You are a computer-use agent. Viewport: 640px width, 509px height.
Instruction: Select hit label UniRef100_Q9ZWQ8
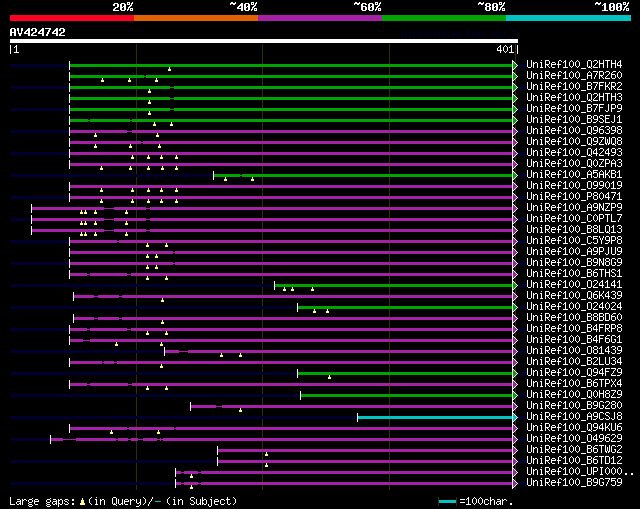point(574,142)
